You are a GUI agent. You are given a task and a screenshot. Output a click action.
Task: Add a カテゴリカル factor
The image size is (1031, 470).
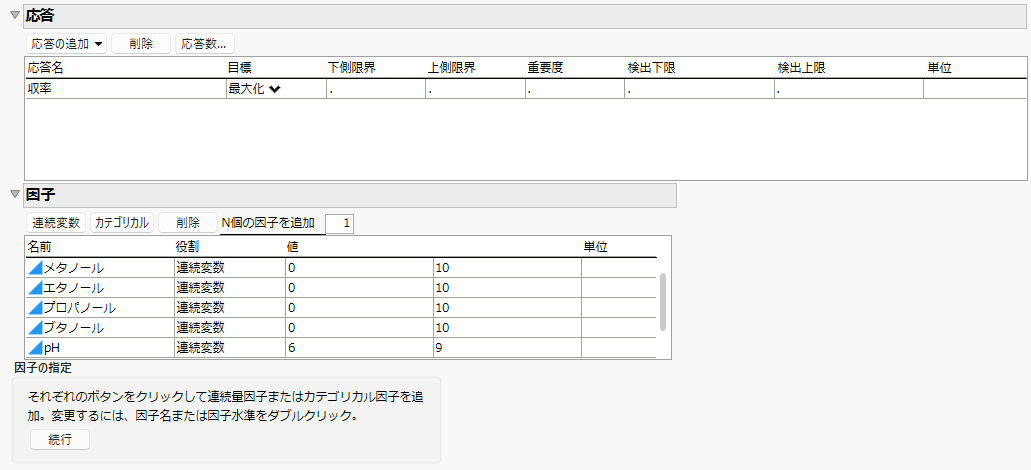[122, 223]
